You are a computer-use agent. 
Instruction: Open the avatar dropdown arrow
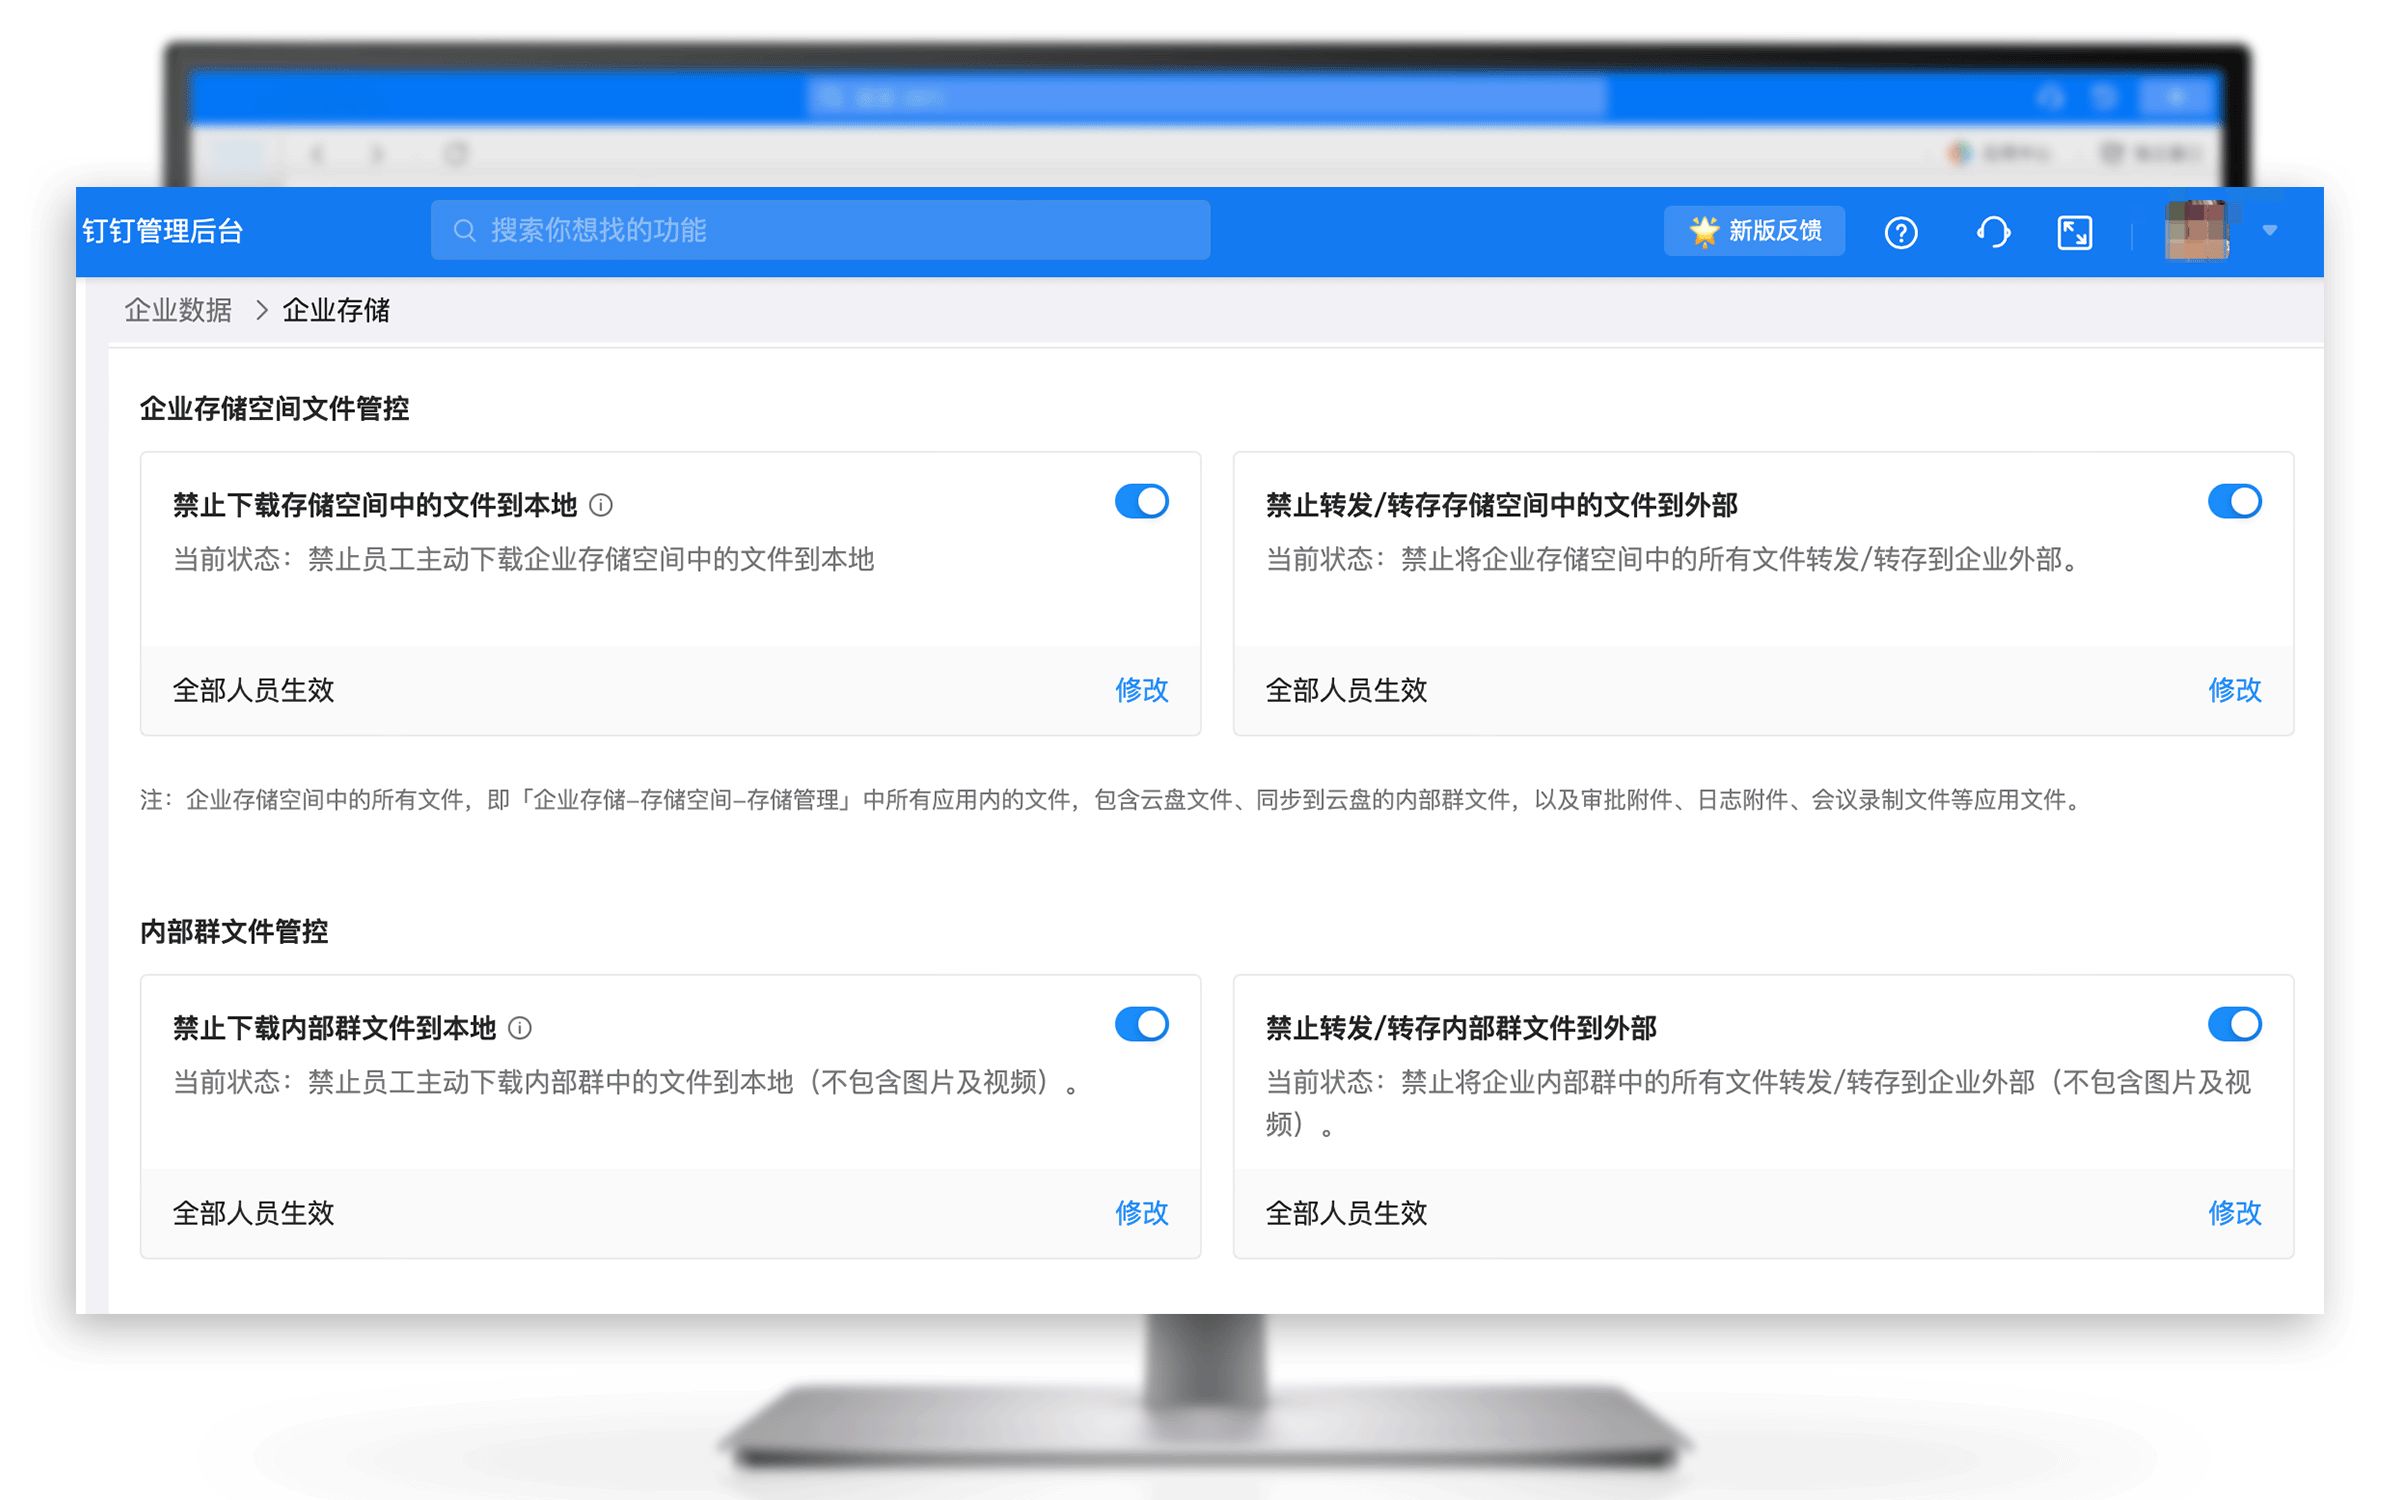tap(2268, 231)
